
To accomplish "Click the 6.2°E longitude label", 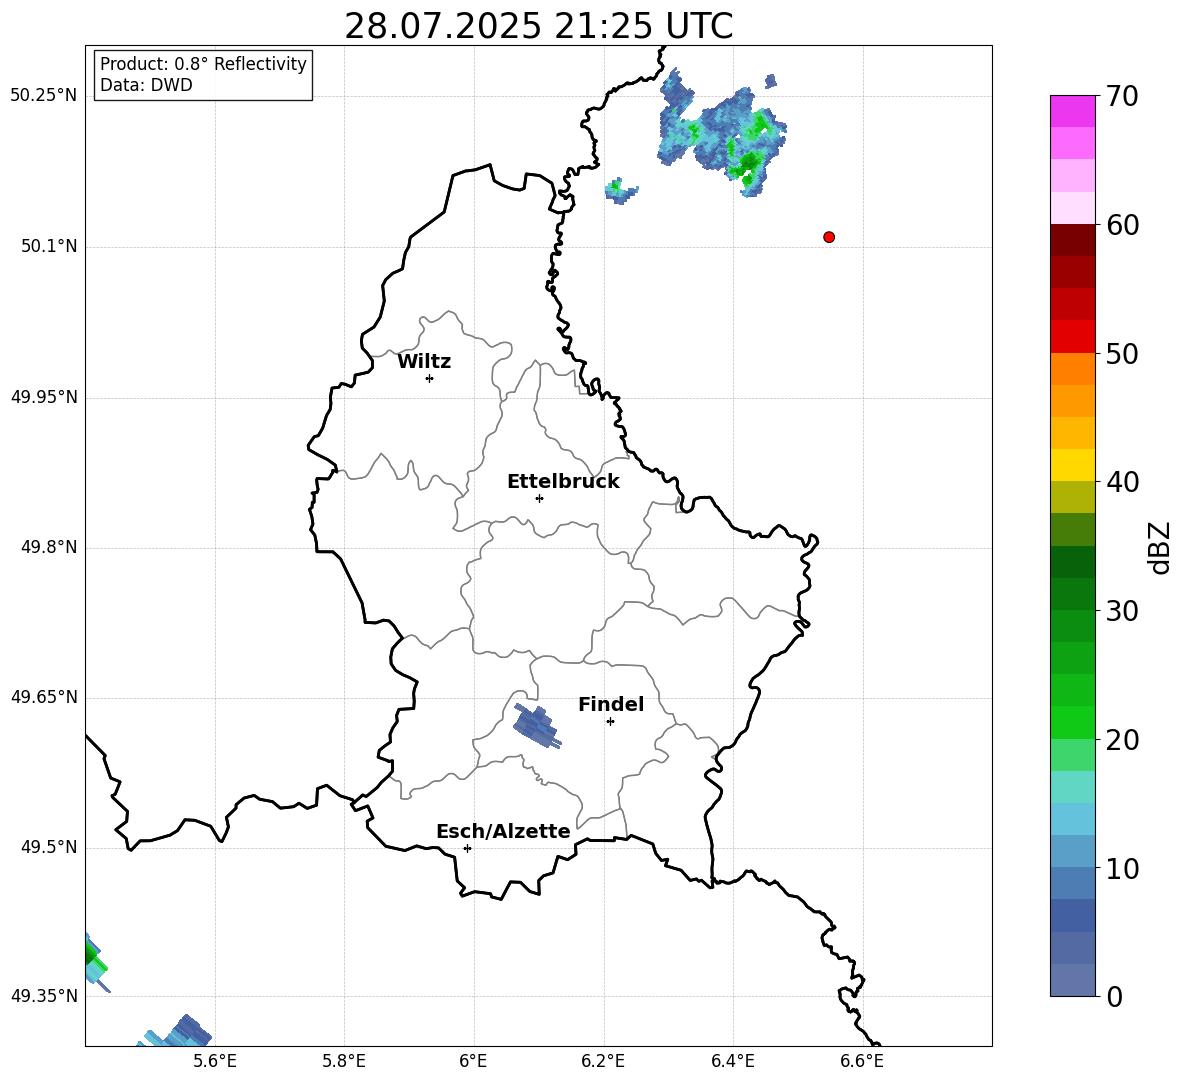I will 603,1061.
